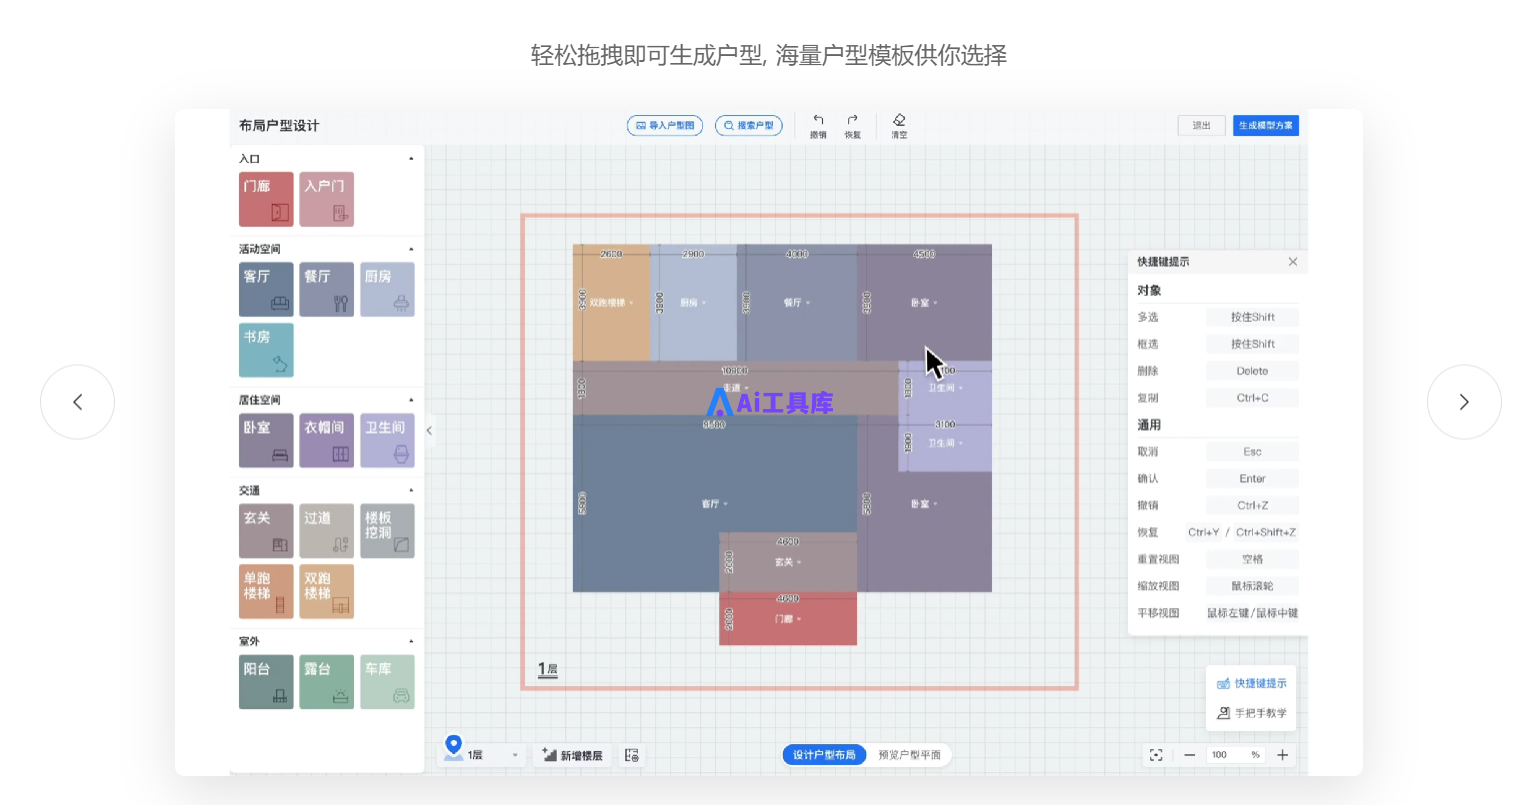Select the red 门廊 block in canvas
The image size is (1540, 805).
pyautogui.click(x=788, y=619)
